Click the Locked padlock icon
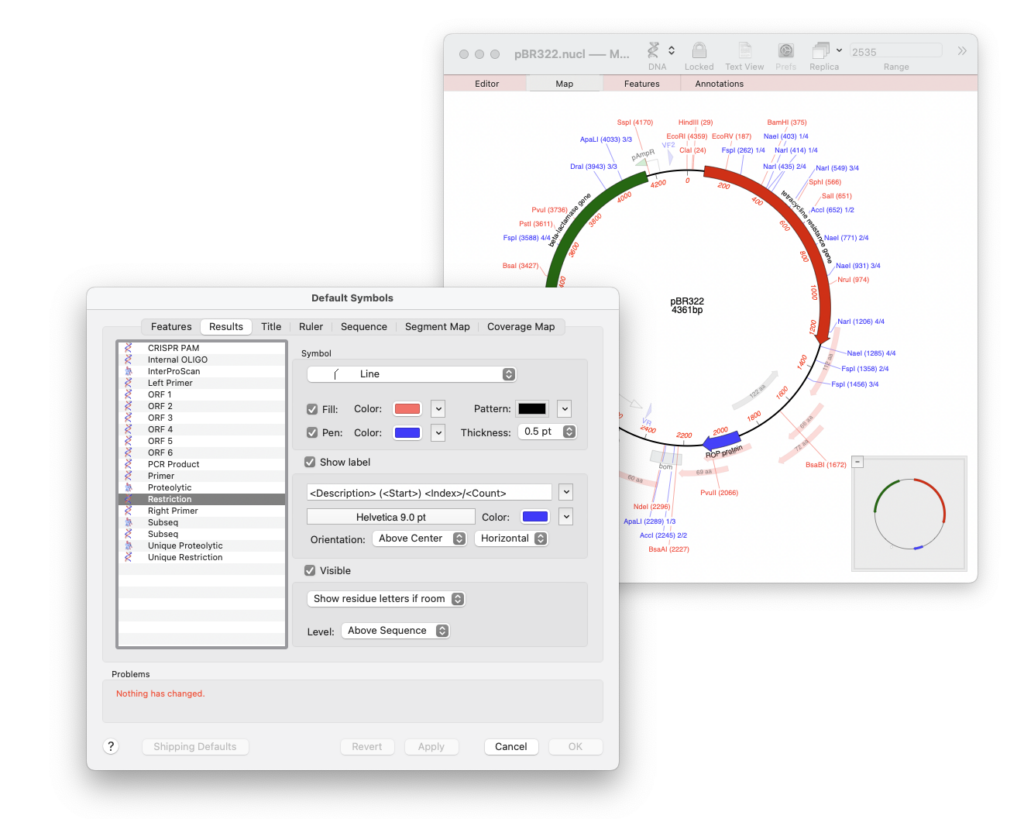1024x819 pixels. [699, 50]
